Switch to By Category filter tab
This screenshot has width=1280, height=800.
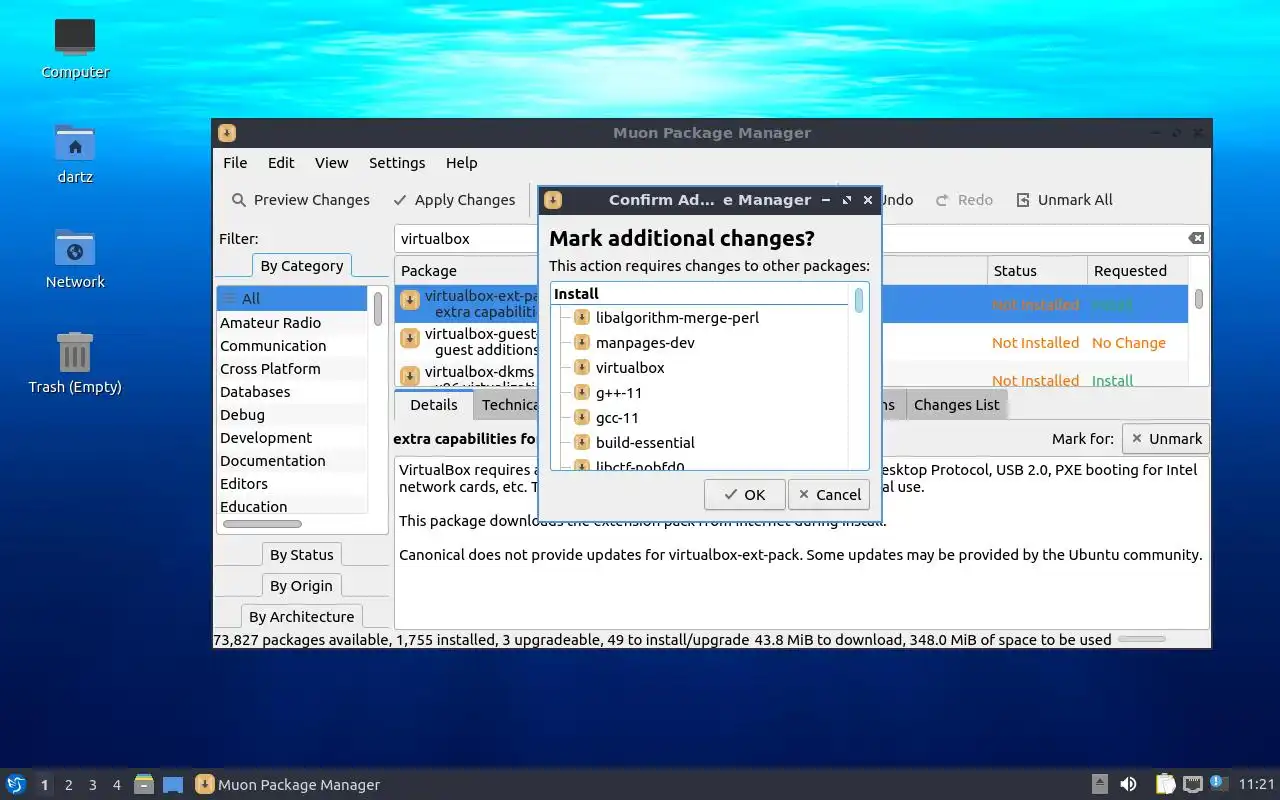[301, 266]
